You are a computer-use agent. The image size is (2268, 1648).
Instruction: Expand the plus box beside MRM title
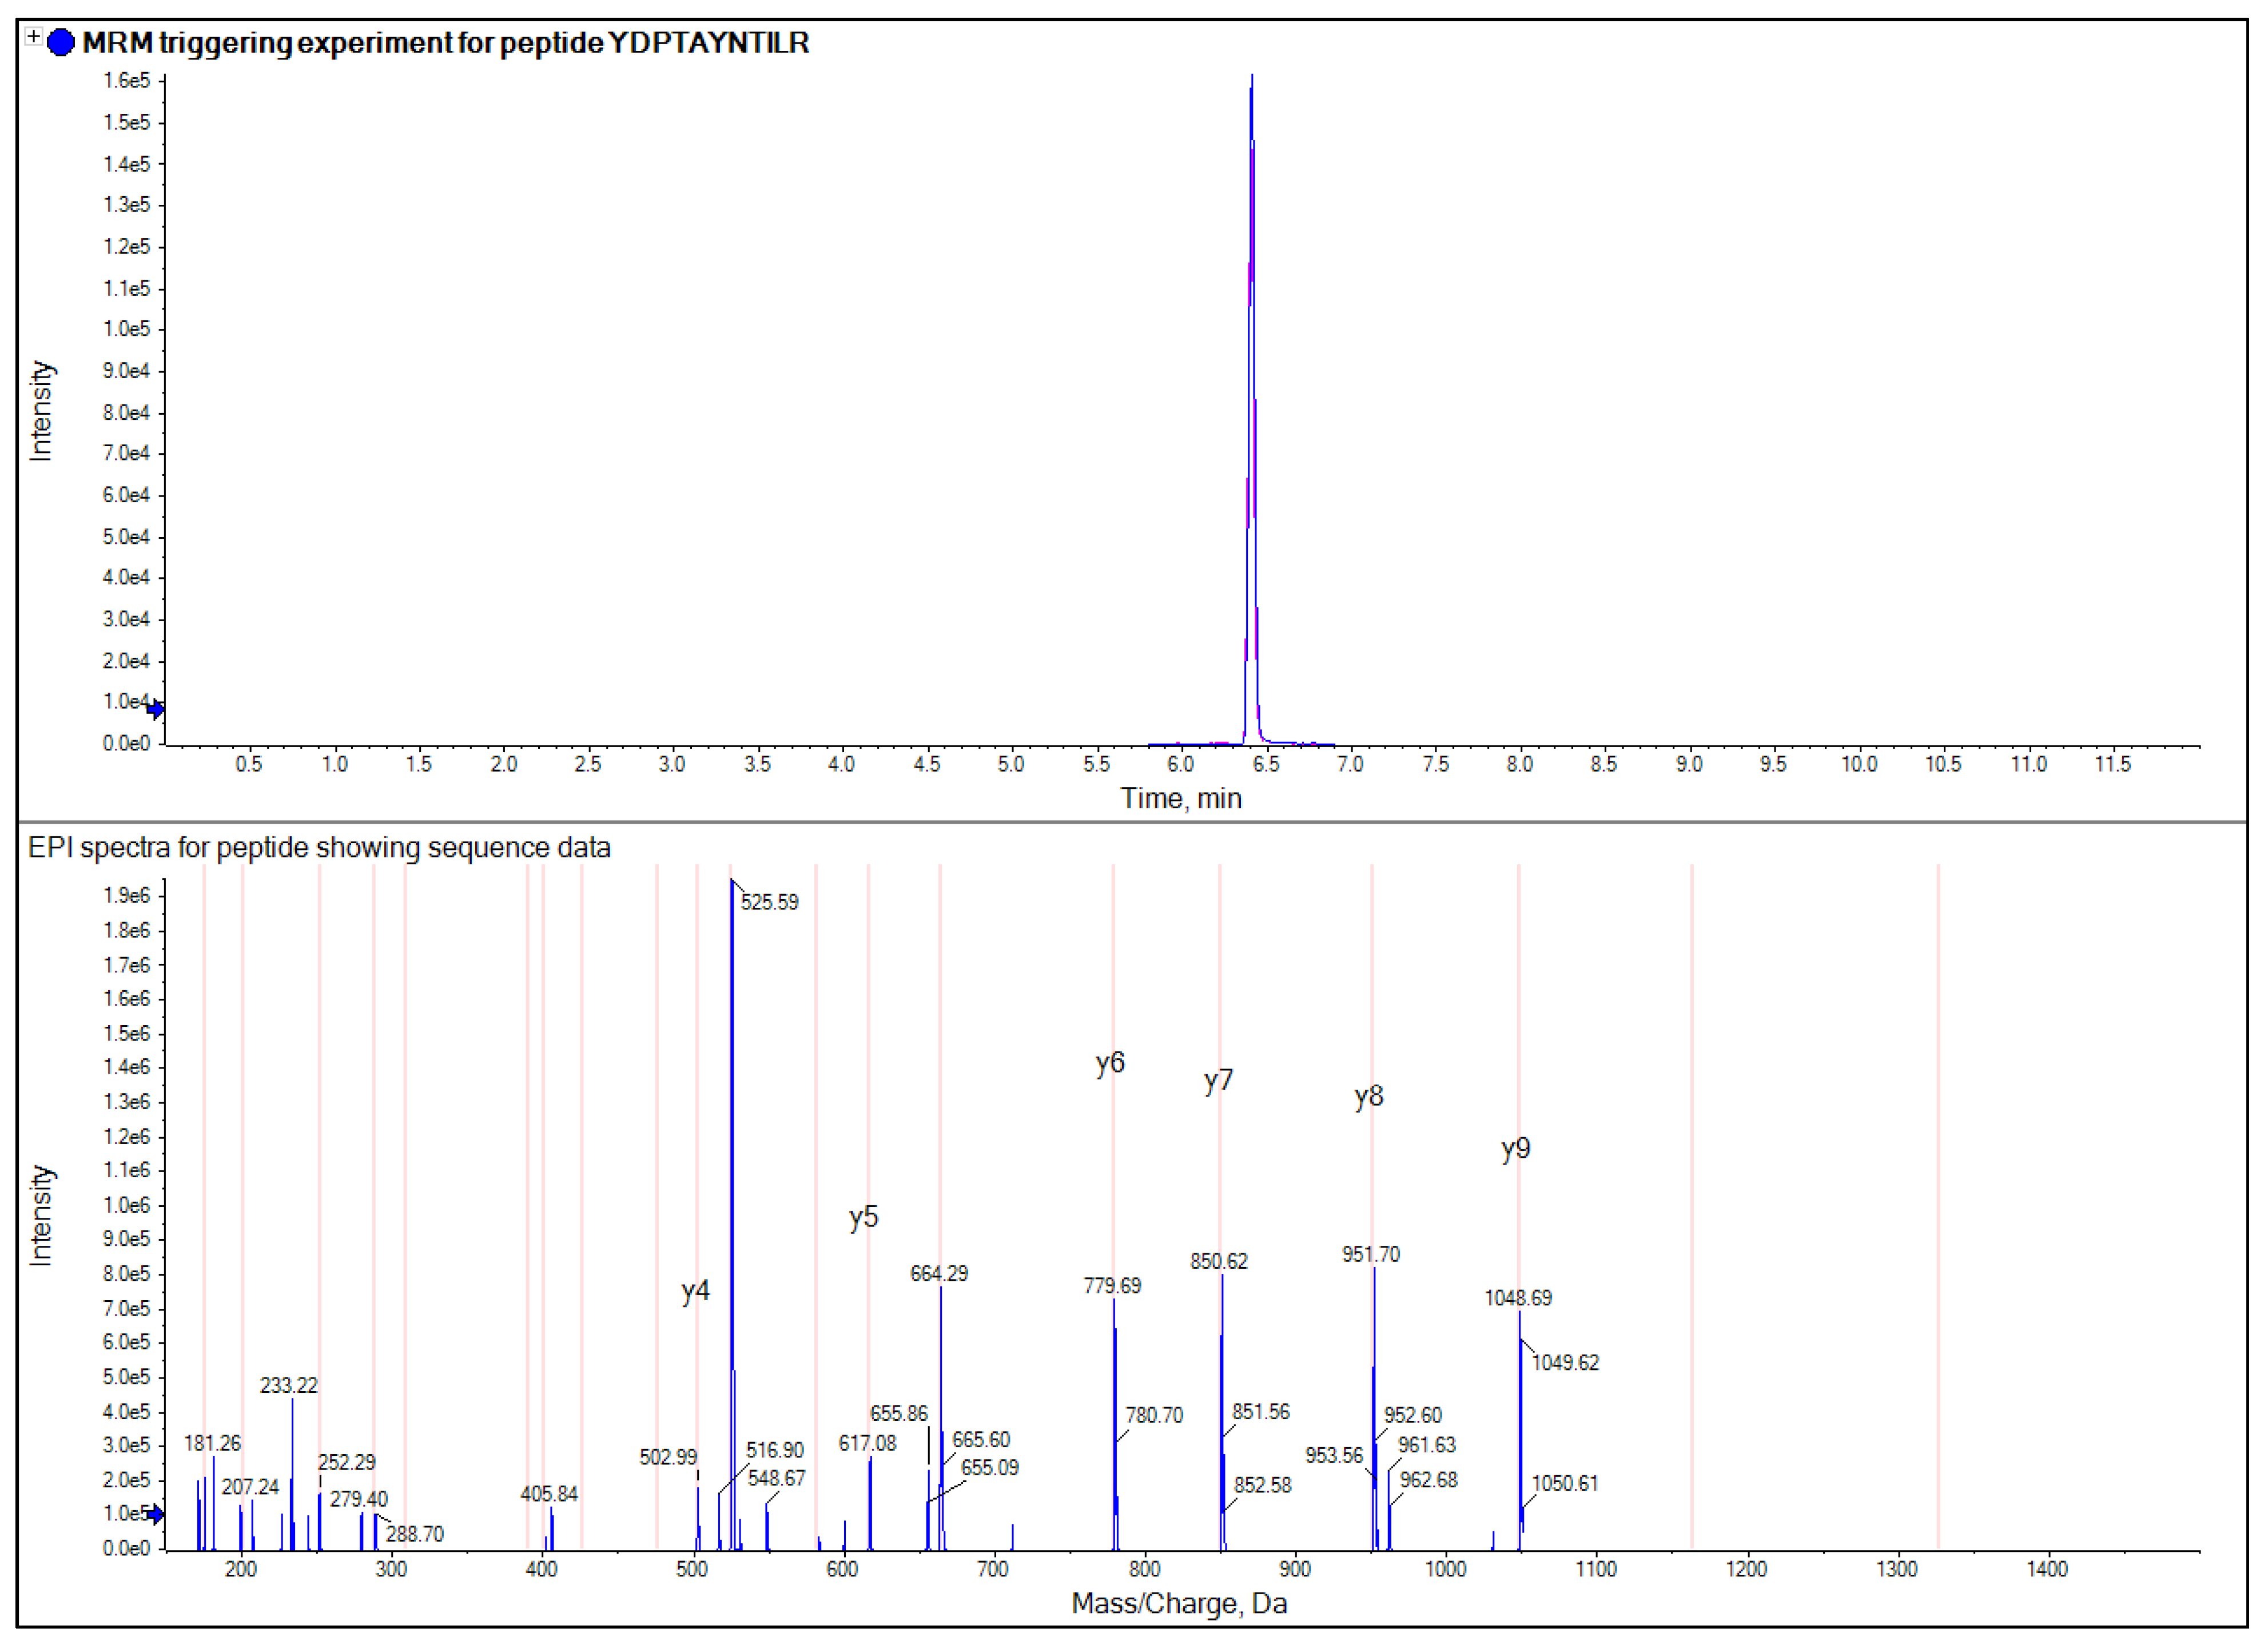34,37
